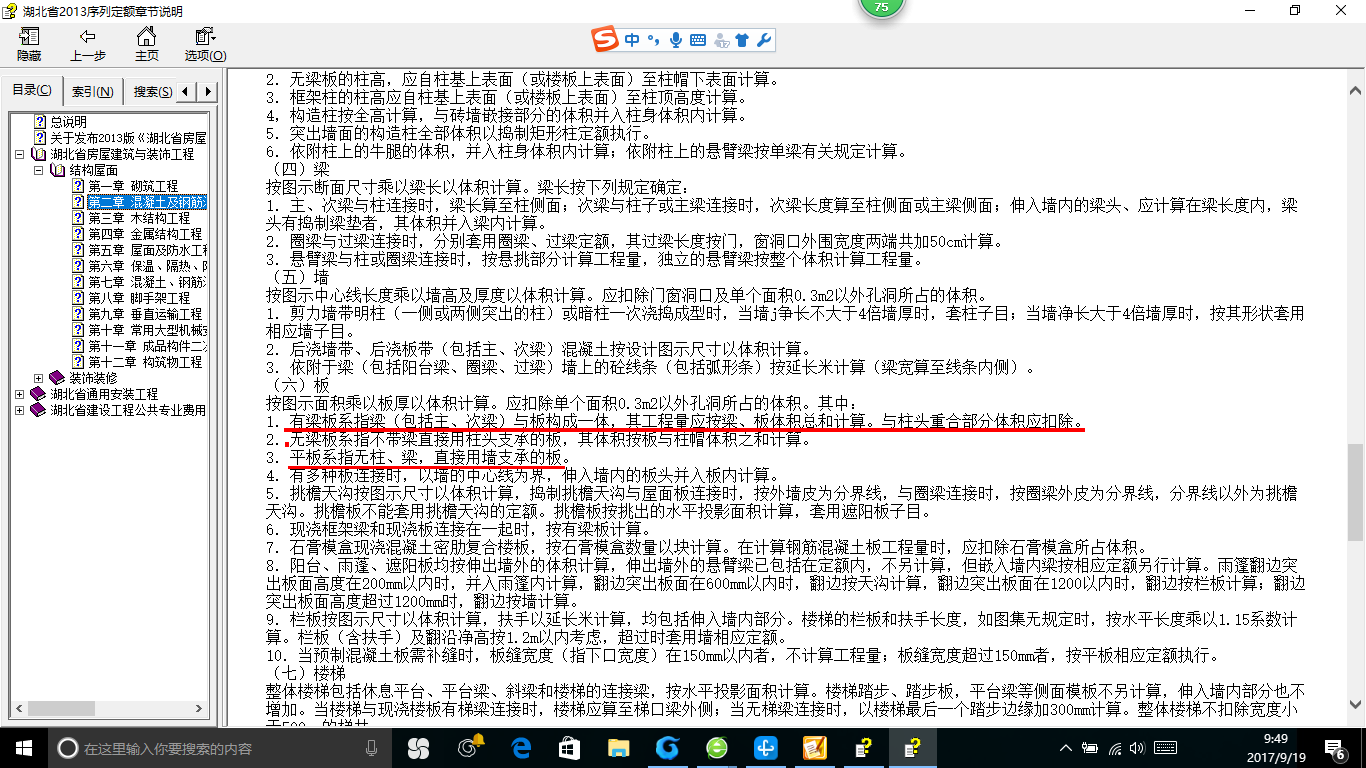Open the orange notes app taskbar icon
Image resolution: width=1366 pixels, height=768 pixels.
[815, 748]
